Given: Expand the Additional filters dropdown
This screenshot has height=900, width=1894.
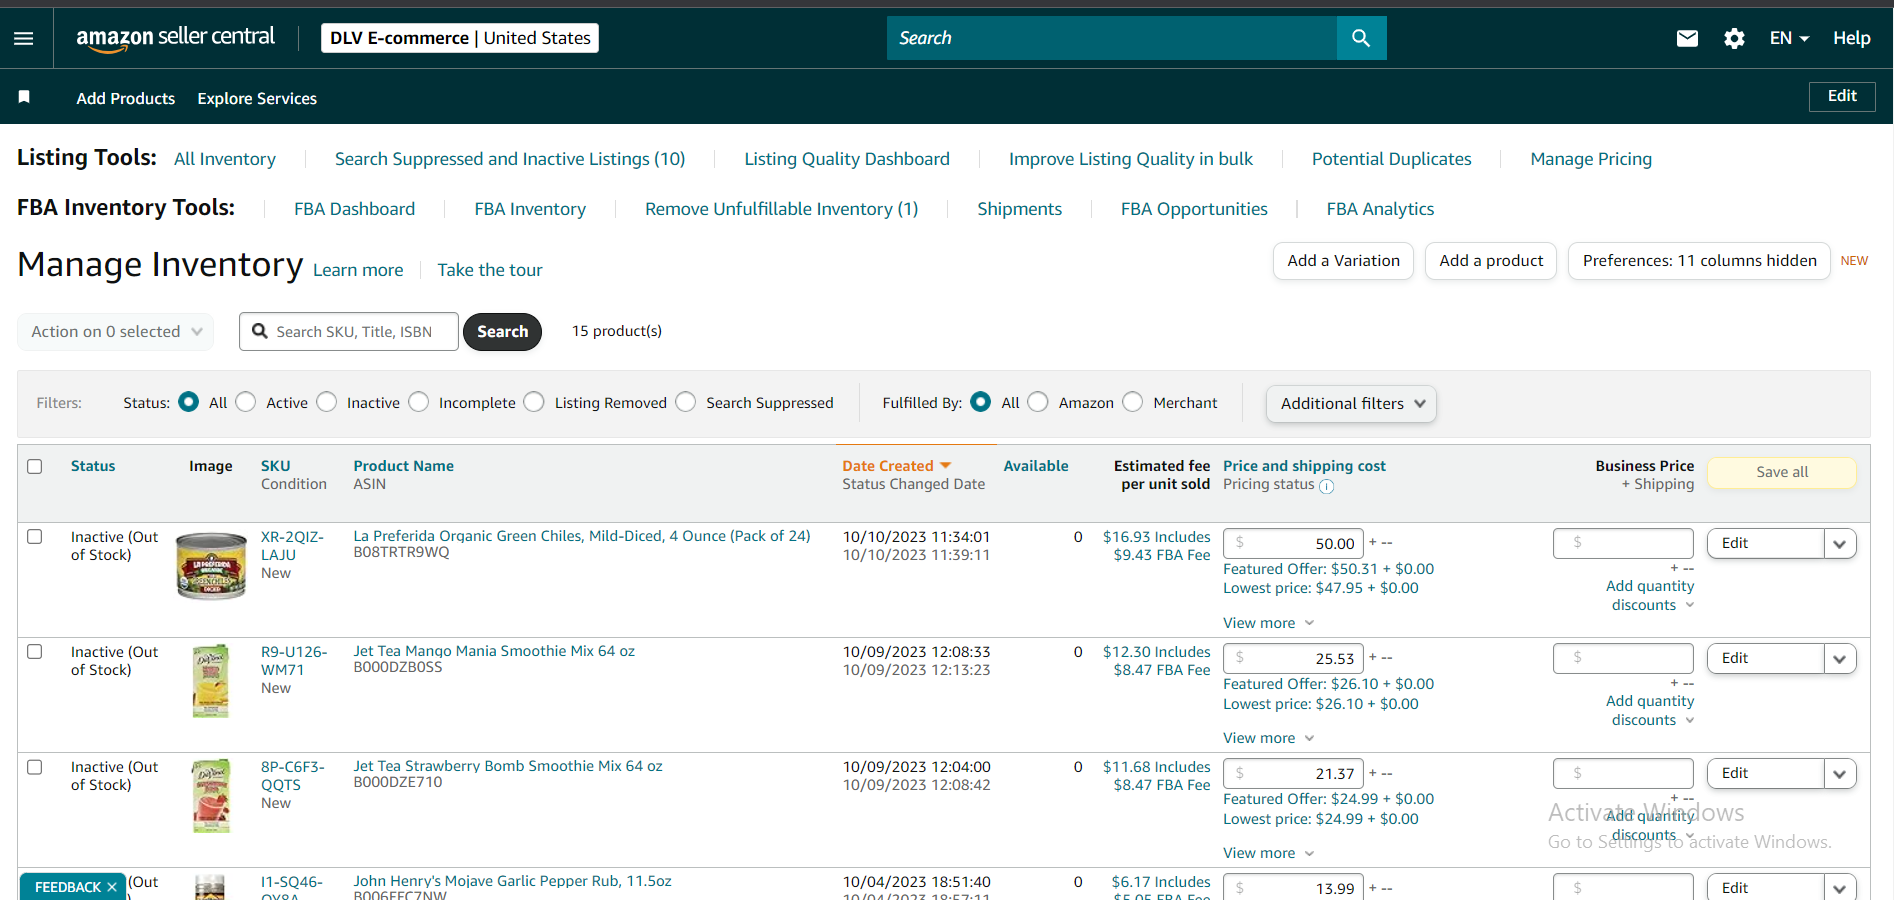Looking at the screenshot, I should (x=1351, y=404).
